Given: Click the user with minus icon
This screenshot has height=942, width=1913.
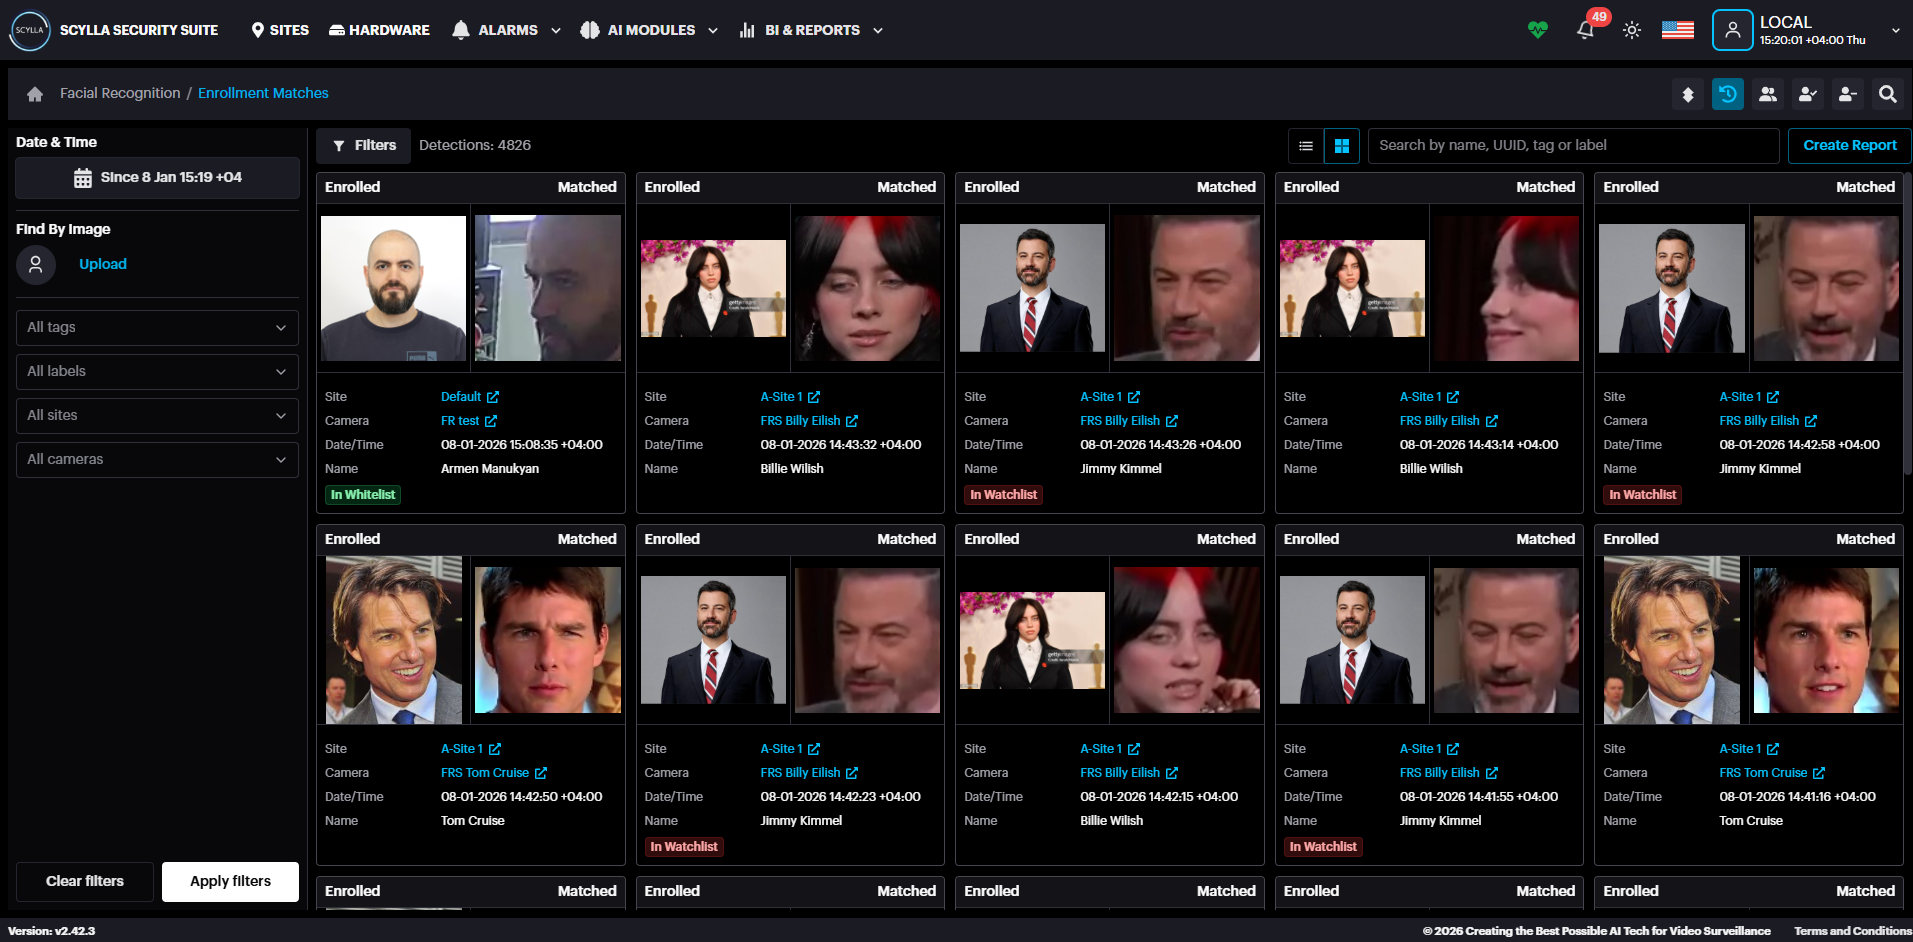Looking at the screenshot, I should coord(1847,94).
